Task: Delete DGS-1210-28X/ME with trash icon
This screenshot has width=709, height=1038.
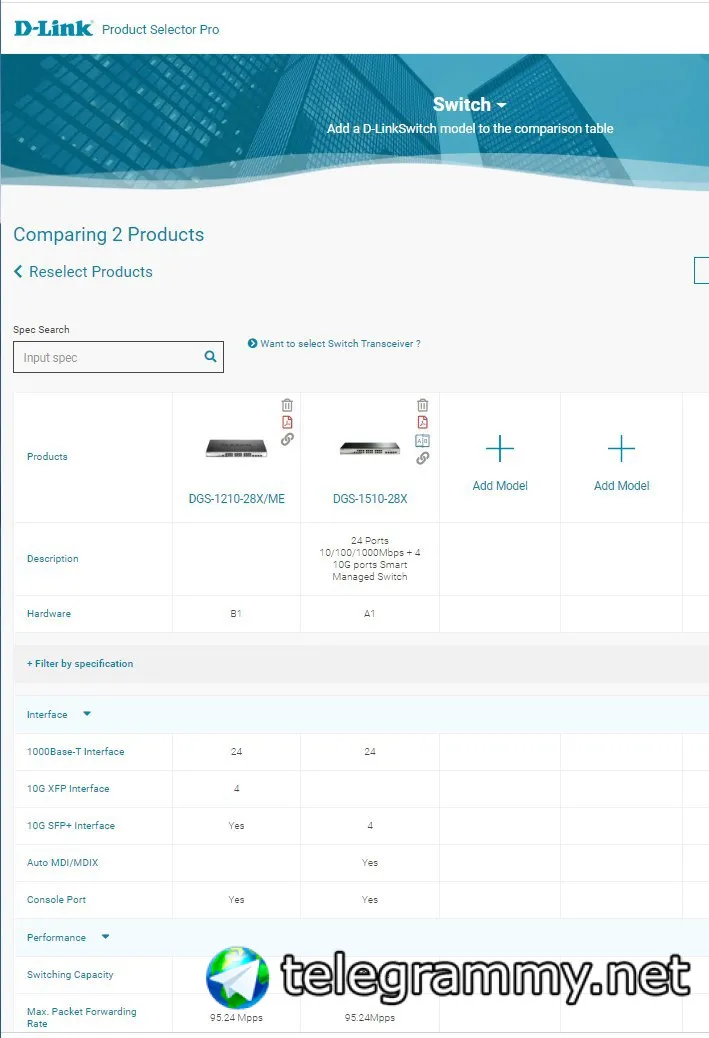Action: point(287,405)
